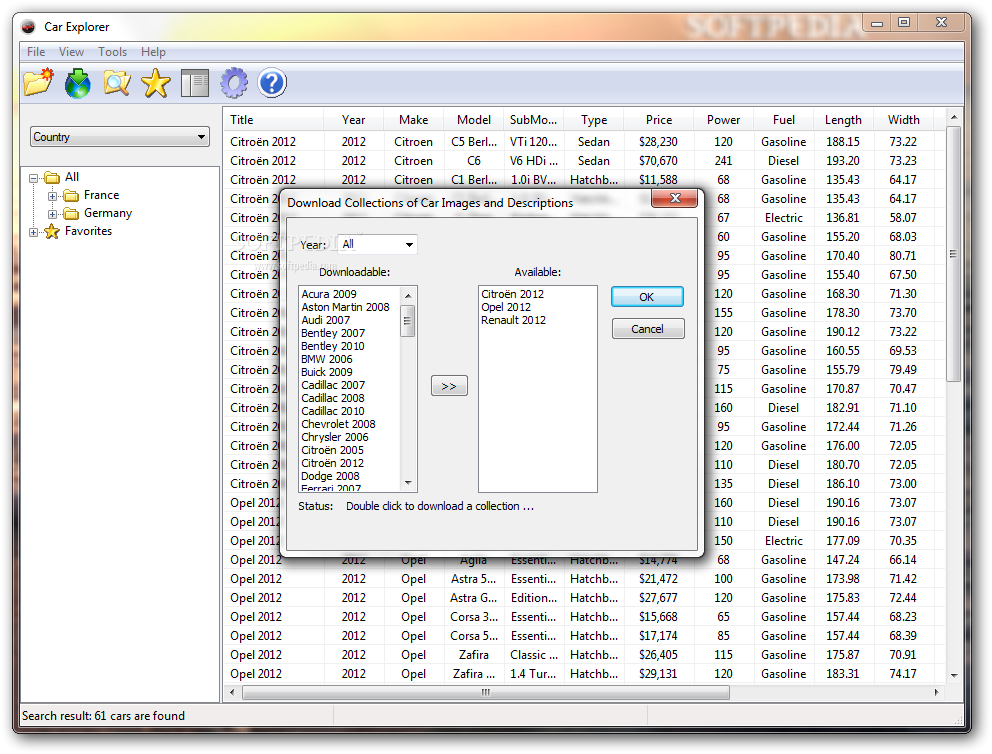Click the main table horizontal scrollbar thumb

tap(486, 693)
